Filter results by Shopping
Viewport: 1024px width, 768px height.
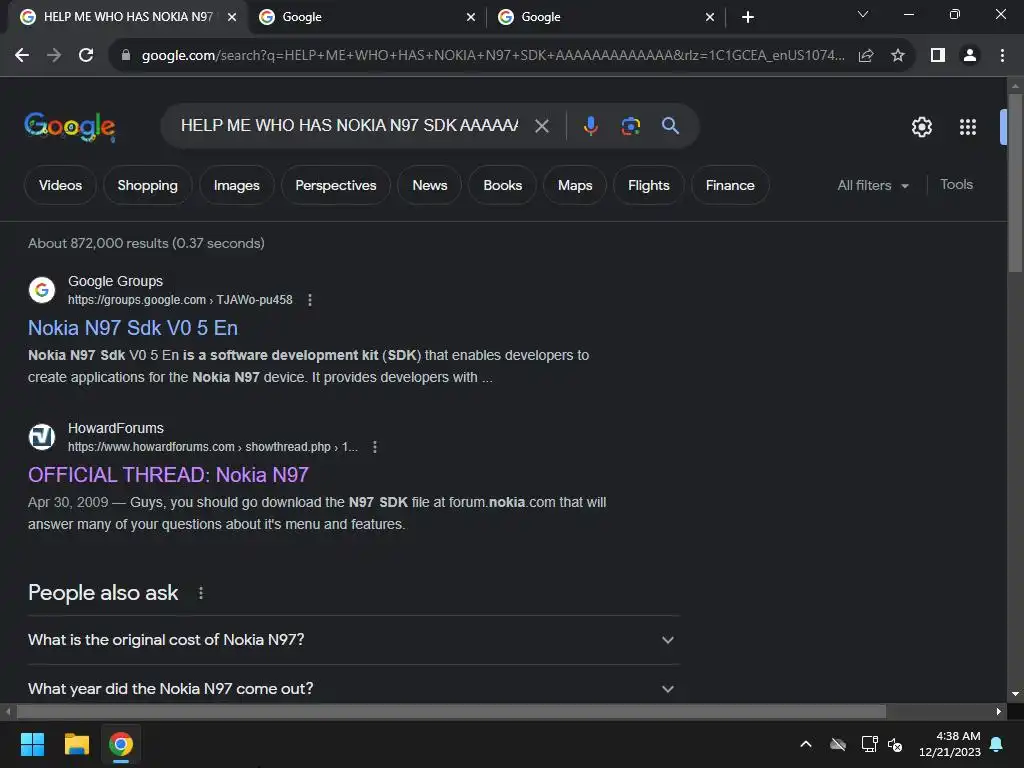click(x=147, y=185)
